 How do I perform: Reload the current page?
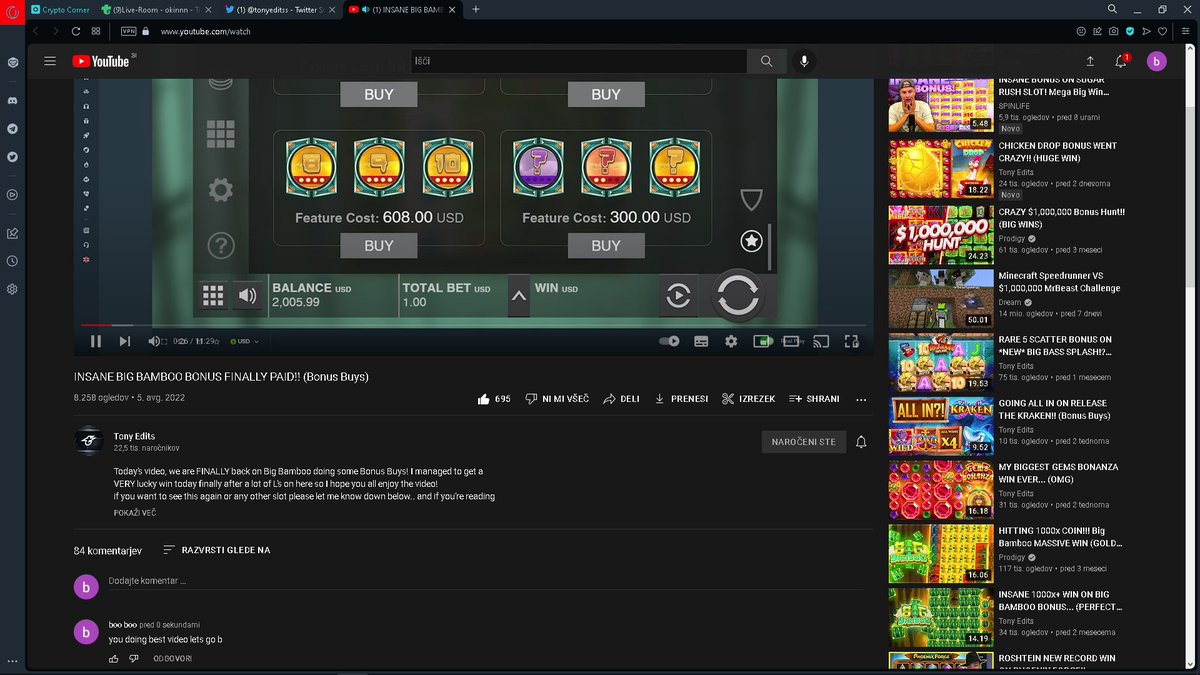pos(77,31)
